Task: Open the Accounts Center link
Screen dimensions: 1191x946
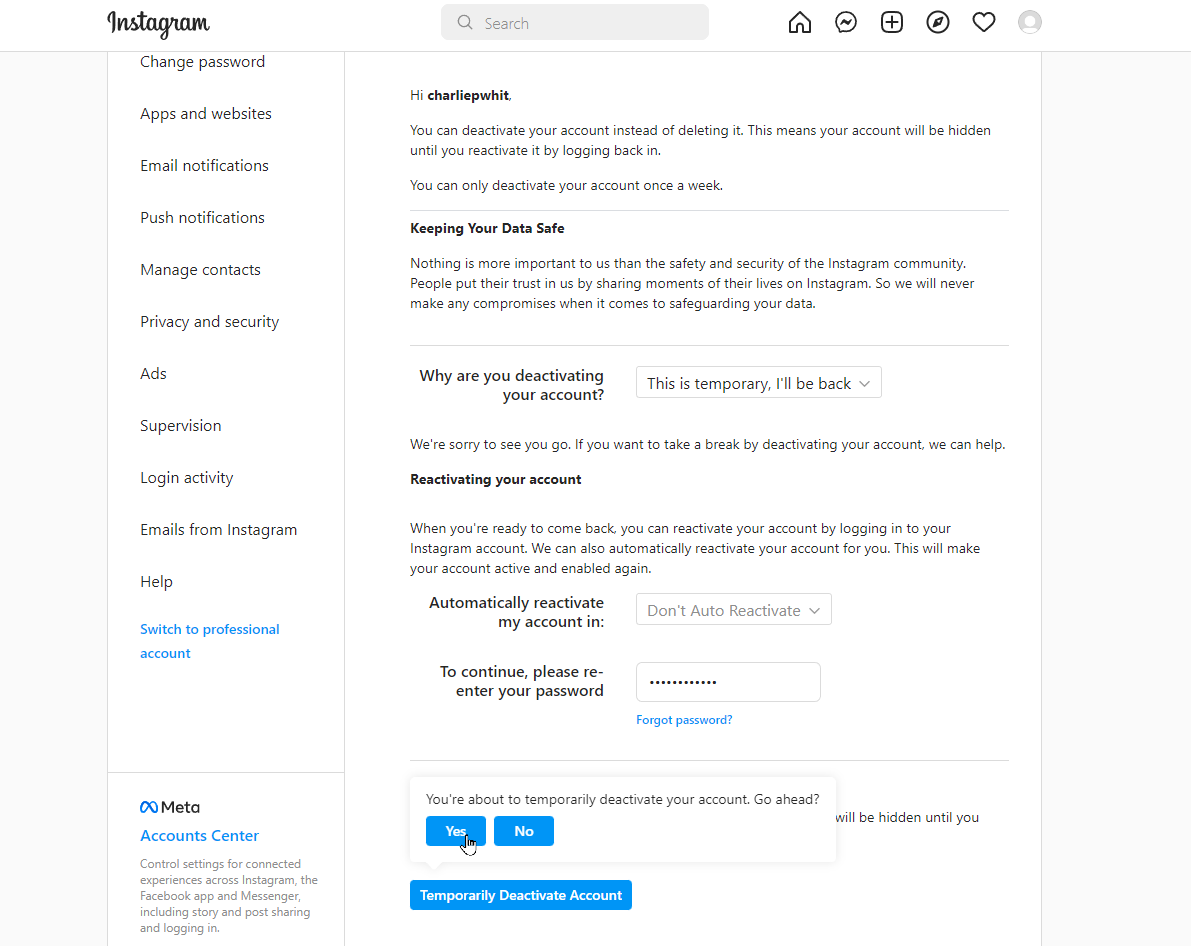Action: point(199,836)
